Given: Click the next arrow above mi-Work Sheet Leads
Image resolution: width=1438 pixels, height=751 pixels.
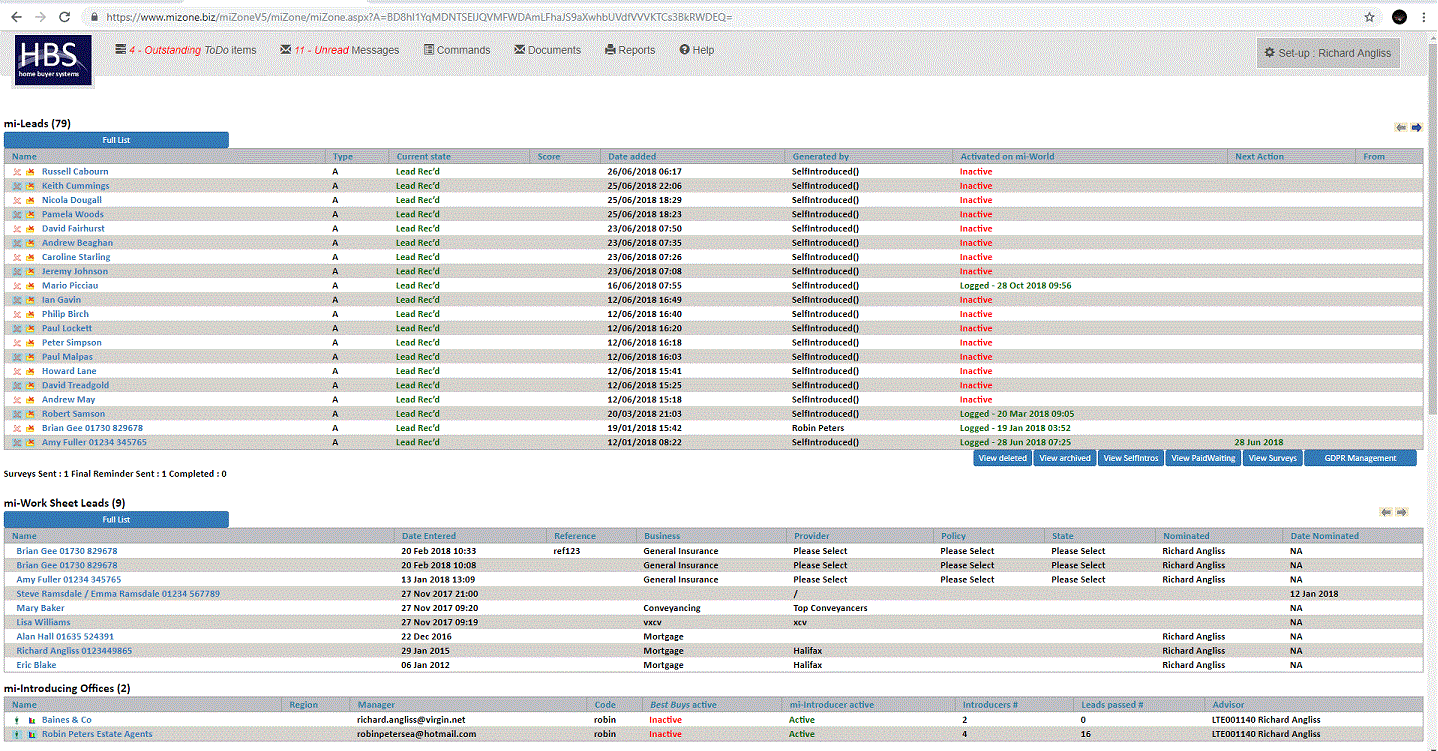Looking at the screenshot, I should click(1401, 512).
